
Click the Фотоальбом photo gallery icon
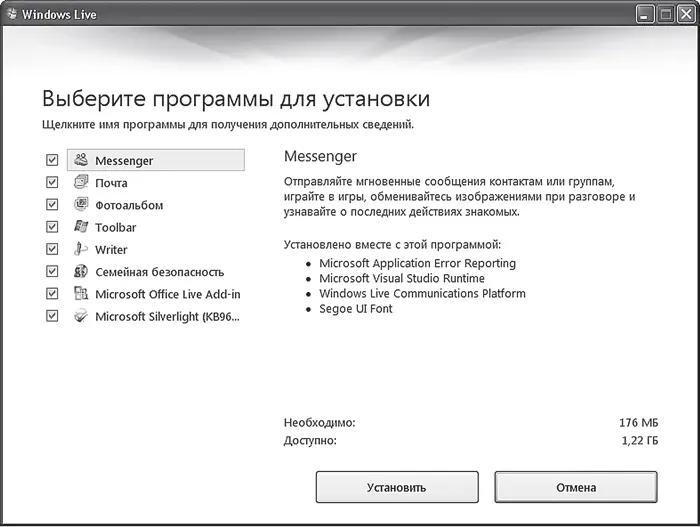tap(81, 204)
